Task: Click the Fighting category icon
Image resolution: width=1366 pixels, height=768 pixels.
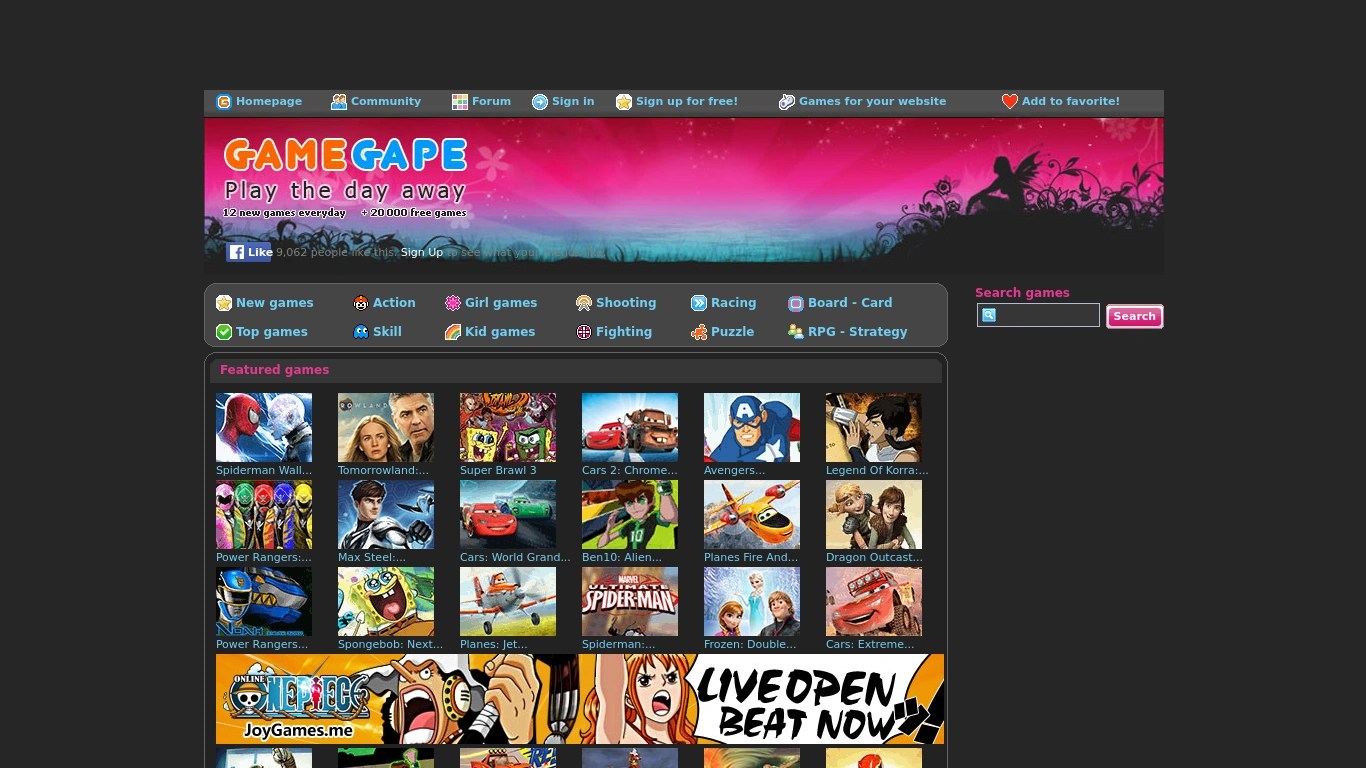Action: [584, 332]
